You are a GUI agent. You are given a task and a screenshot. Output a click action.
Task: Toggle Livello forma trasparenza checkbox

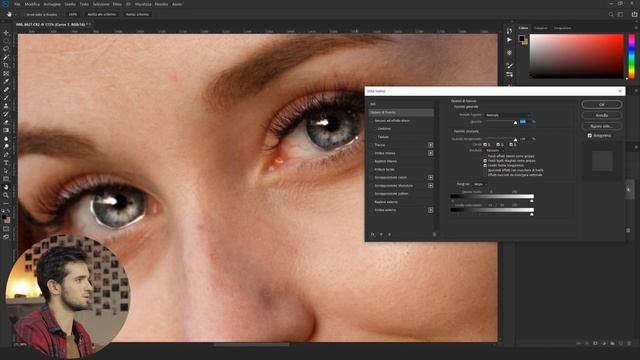tap(485, 165)
